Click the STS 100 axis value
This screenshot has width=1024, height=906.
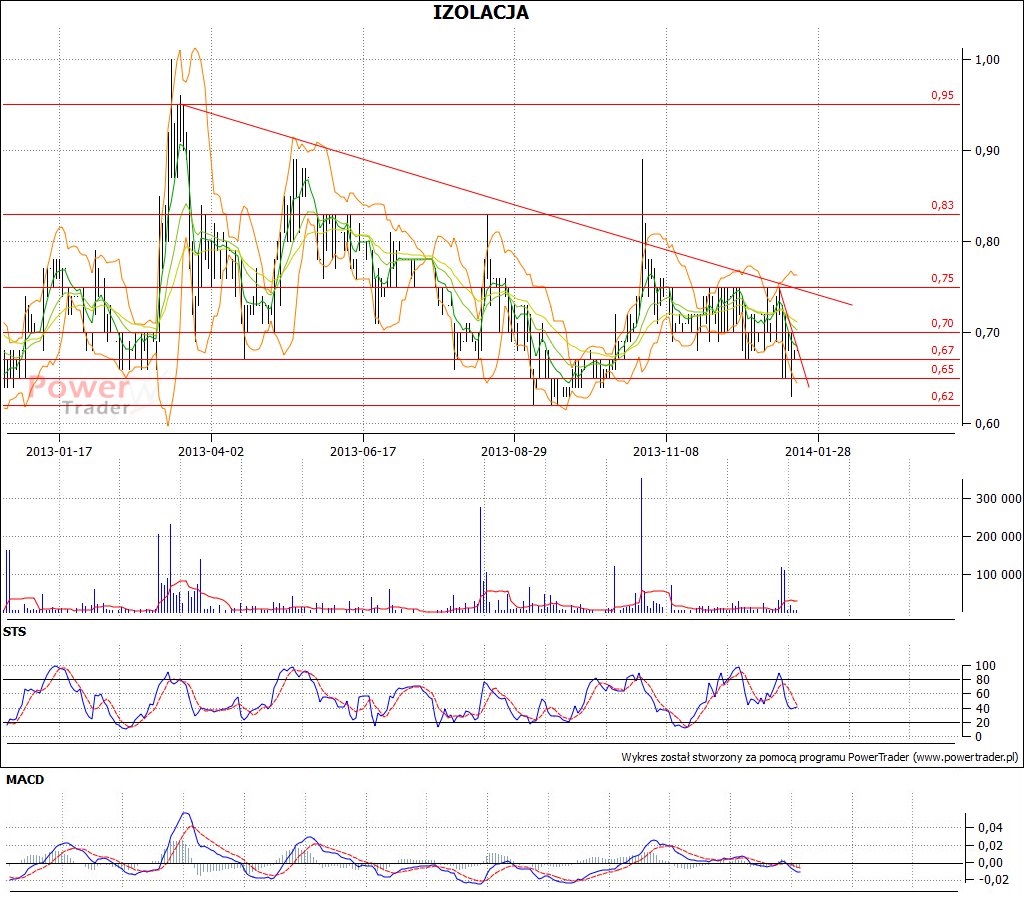tap(985, 666)
